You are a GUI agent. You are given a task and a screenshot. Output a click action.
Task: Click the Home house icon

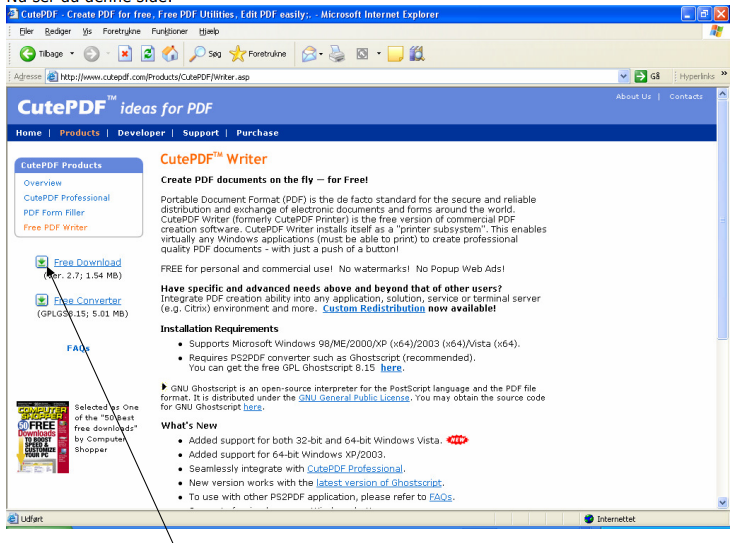tap(170, 54)
